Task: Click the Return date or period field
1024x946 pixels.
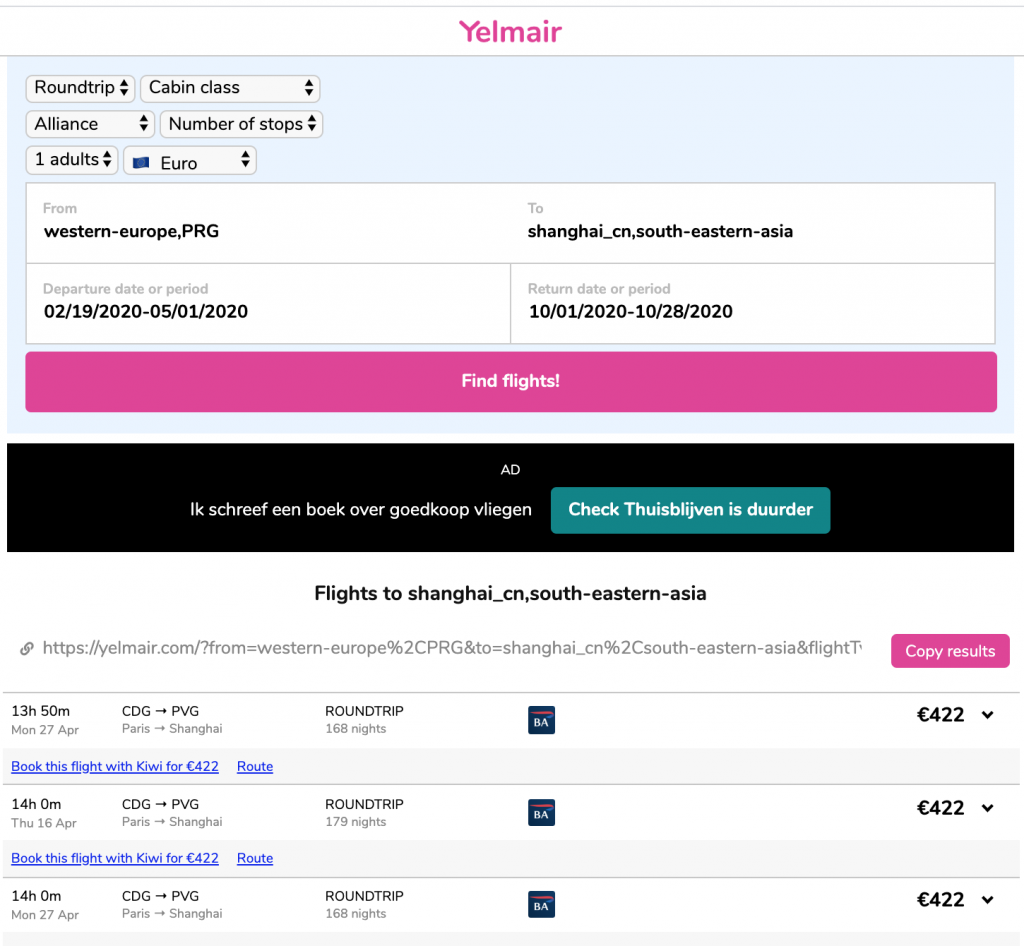Action: pyautogui.click(x=752, y=304)
